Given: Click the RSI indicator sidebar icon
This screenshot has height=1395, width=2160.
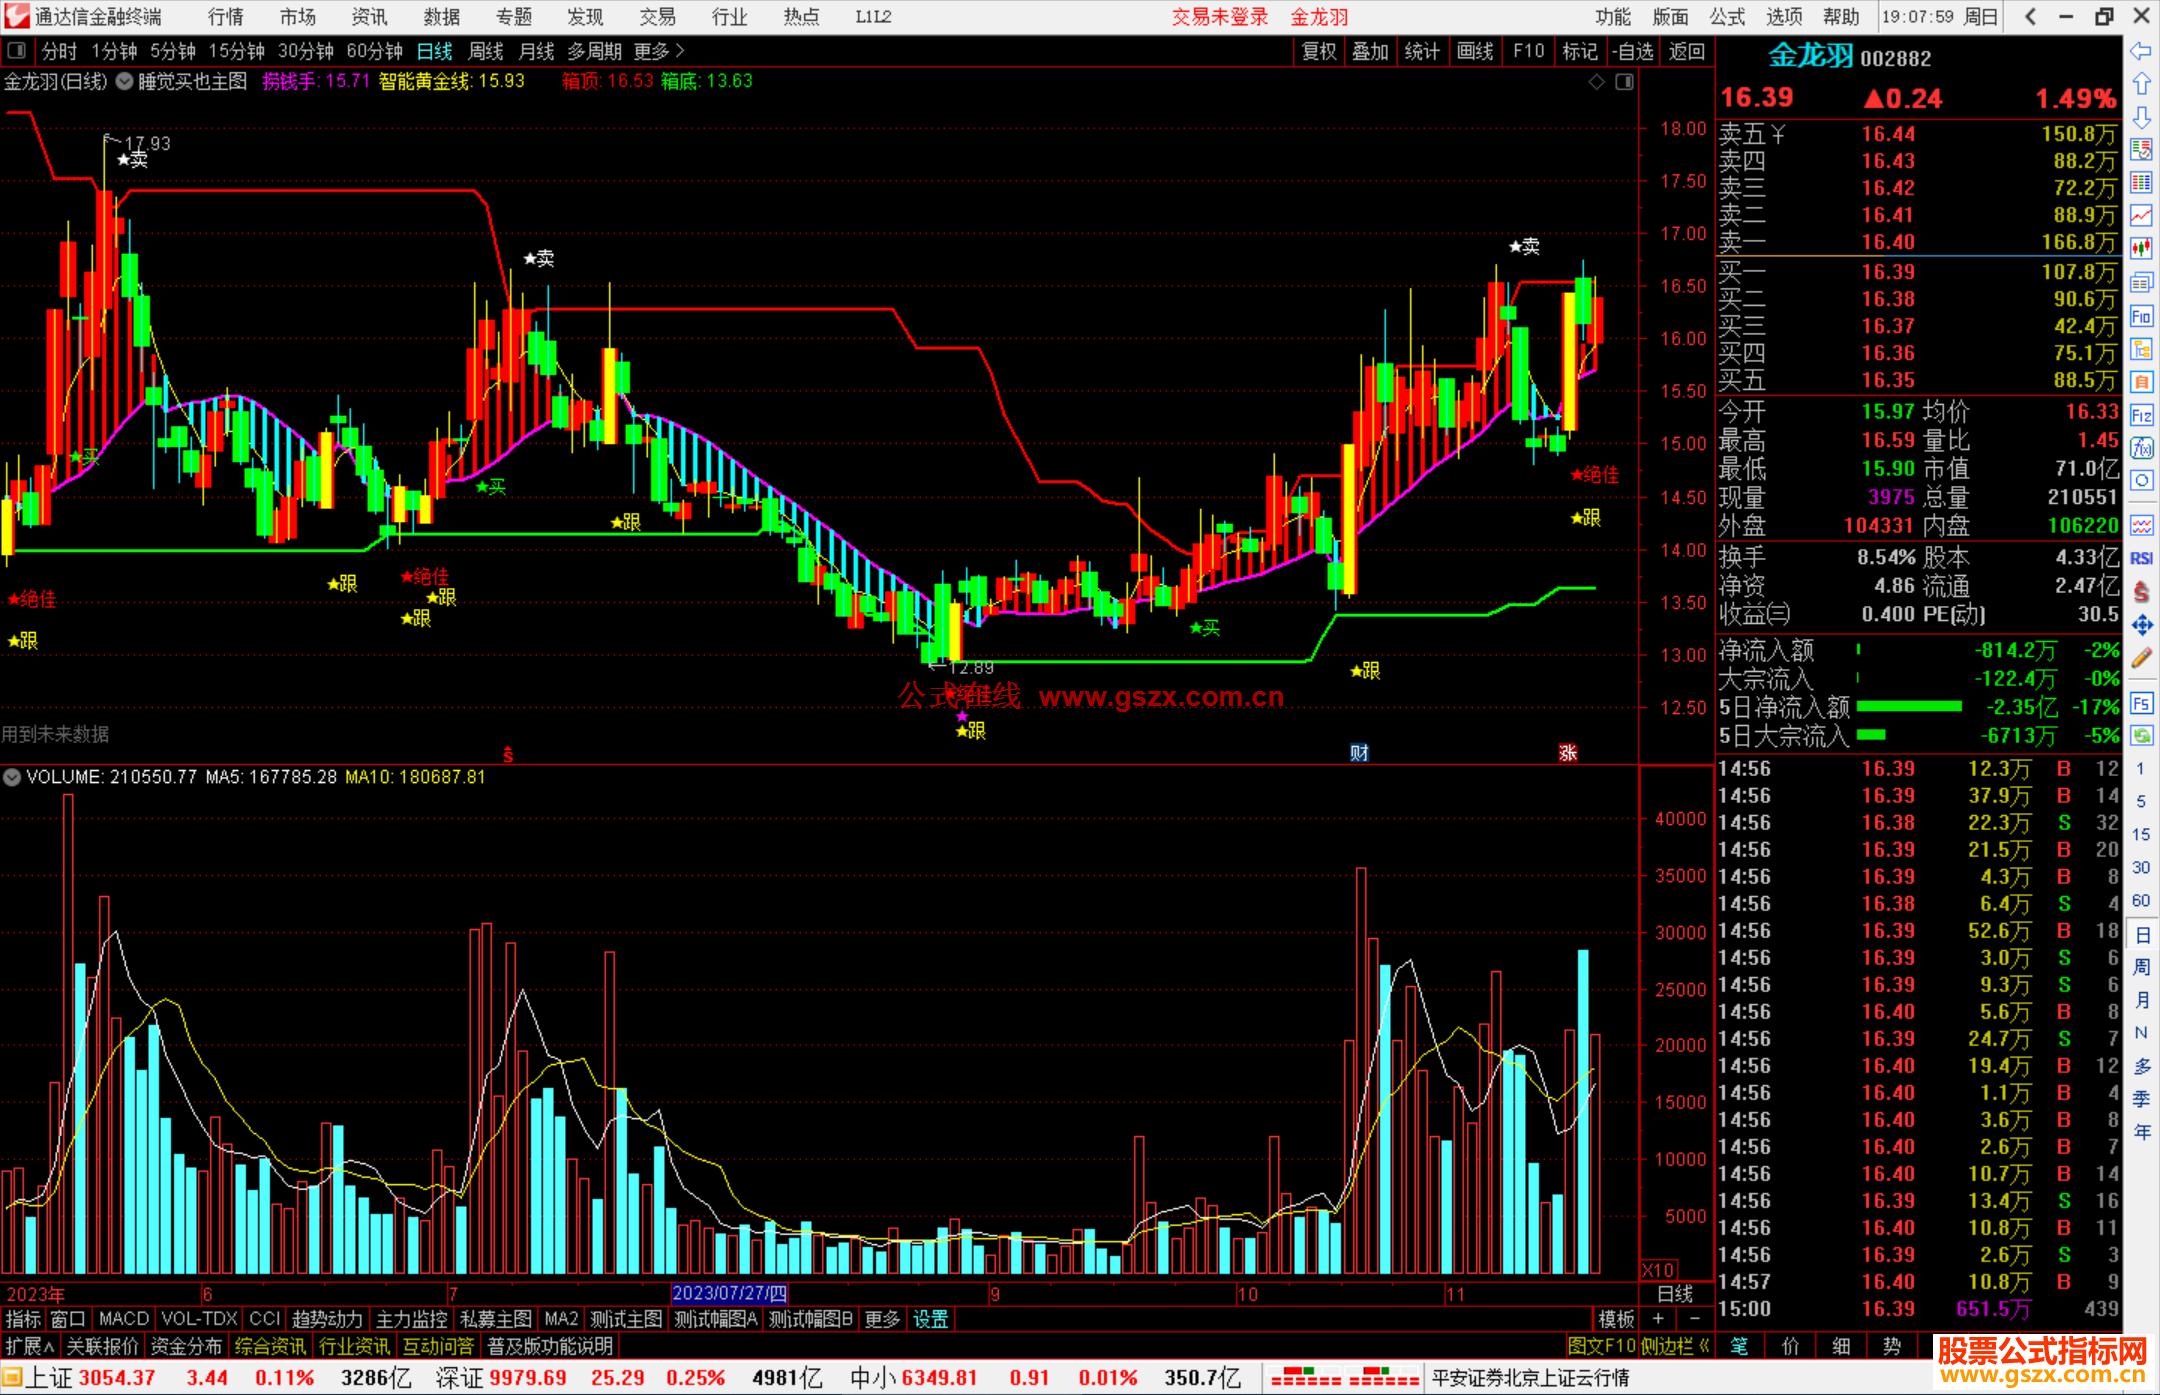Looking at the screenshot, I should click(2141, 558).
